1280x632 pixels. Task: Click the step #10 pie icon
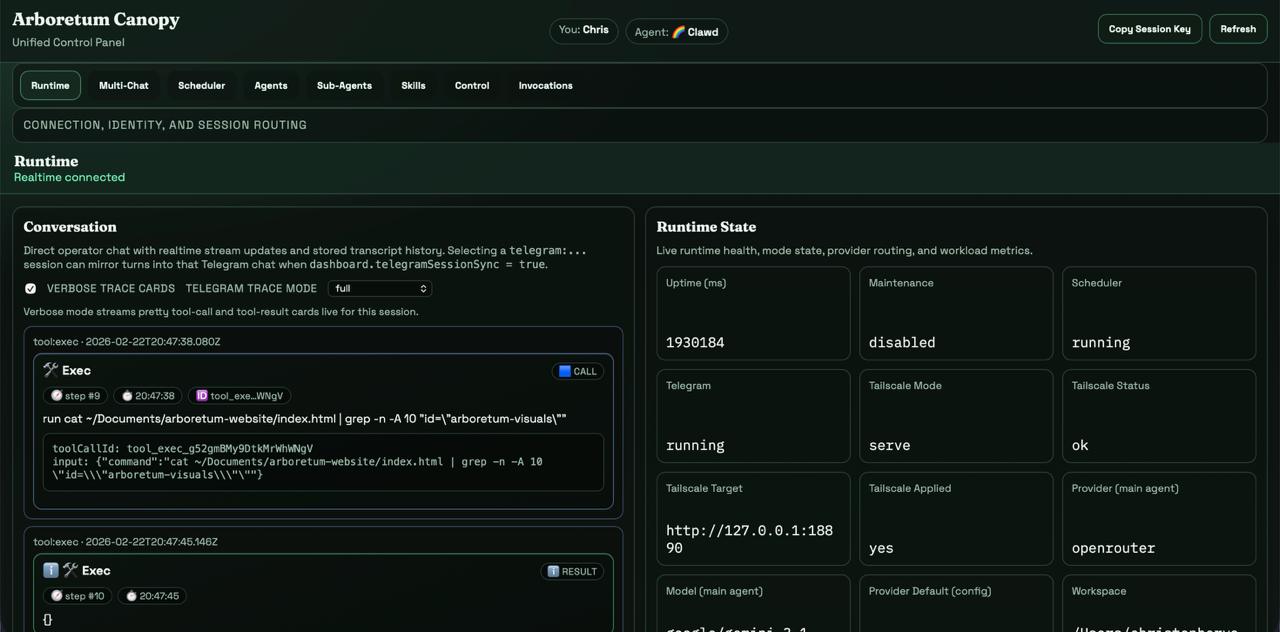(x=58, y=595)
